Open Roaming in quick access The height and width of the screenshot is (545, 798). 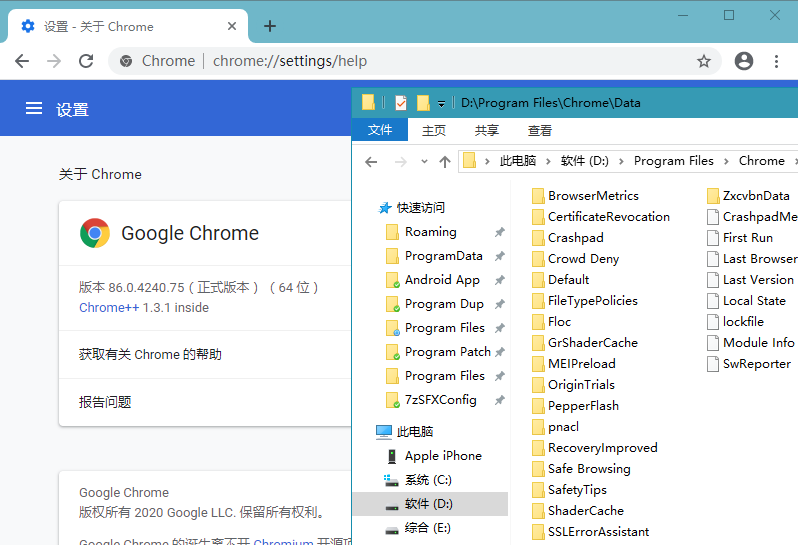tap(431, 232)
